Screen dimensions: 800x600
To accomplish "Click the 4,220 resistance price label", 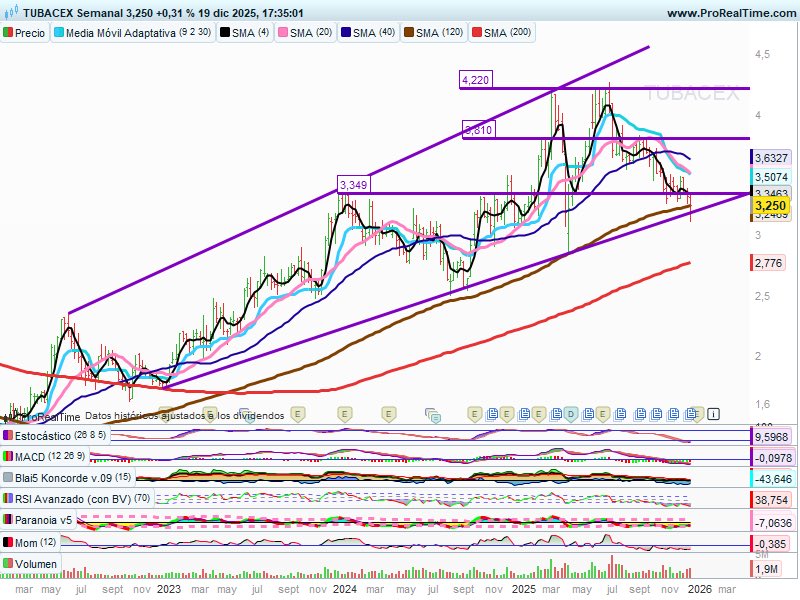I will pos(476,80).
